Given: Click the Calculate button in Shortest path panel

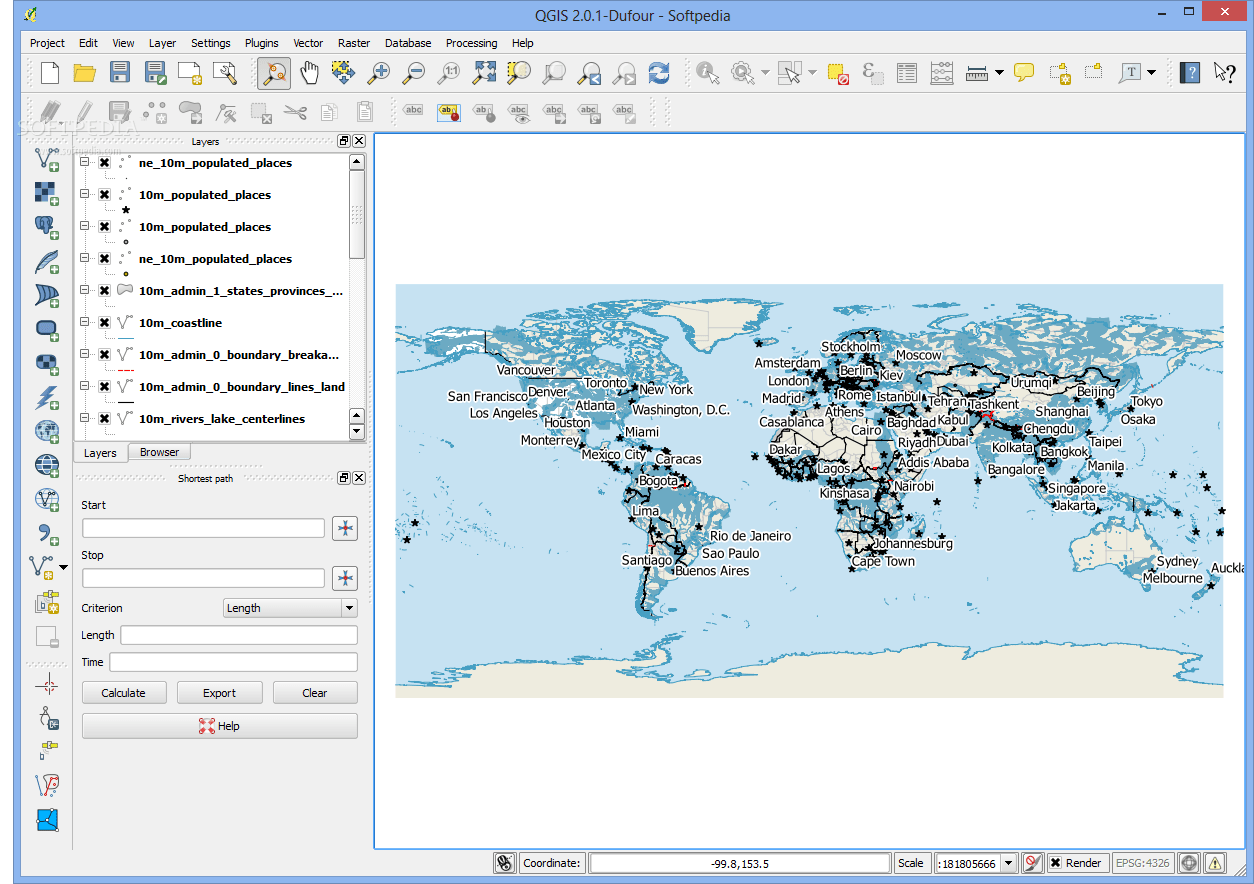Looking at the screenshot, I should [124, 692].
